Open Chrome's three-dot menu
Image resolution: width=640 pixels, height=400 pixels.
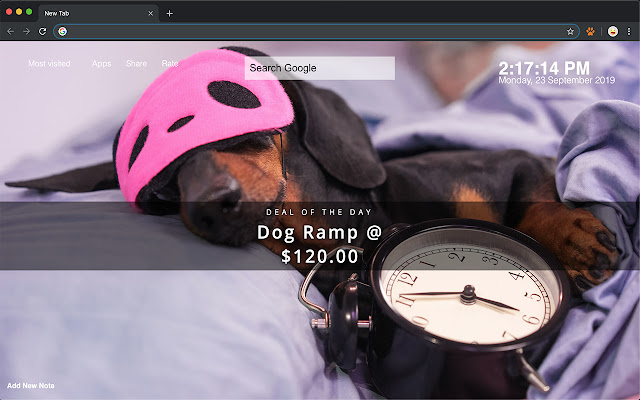[x=629, y=31]
